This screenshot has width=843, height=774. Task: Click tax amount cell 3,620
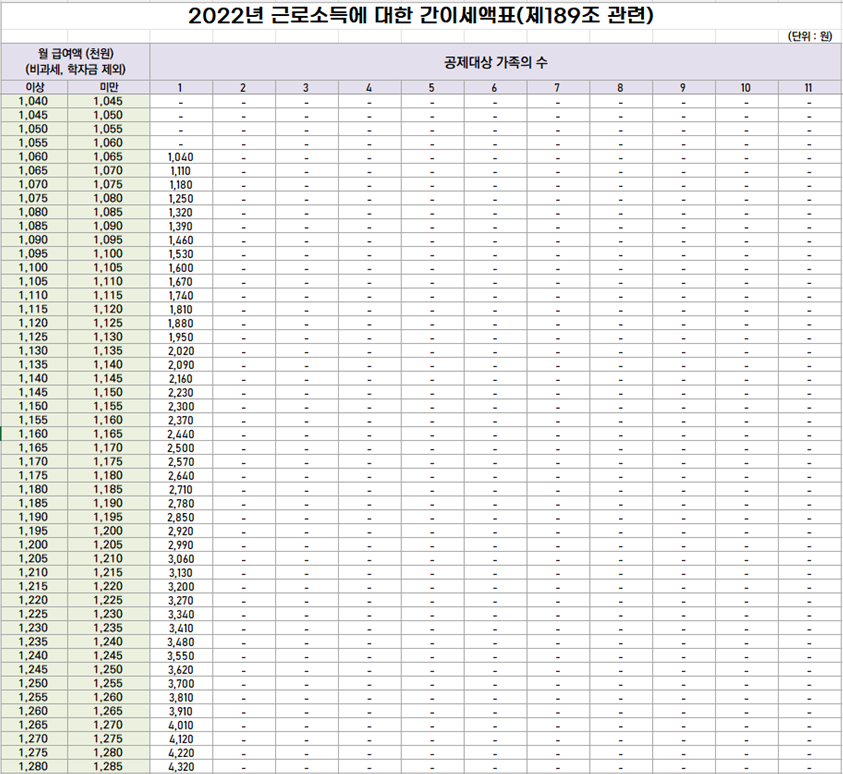(x=181, y=670)
